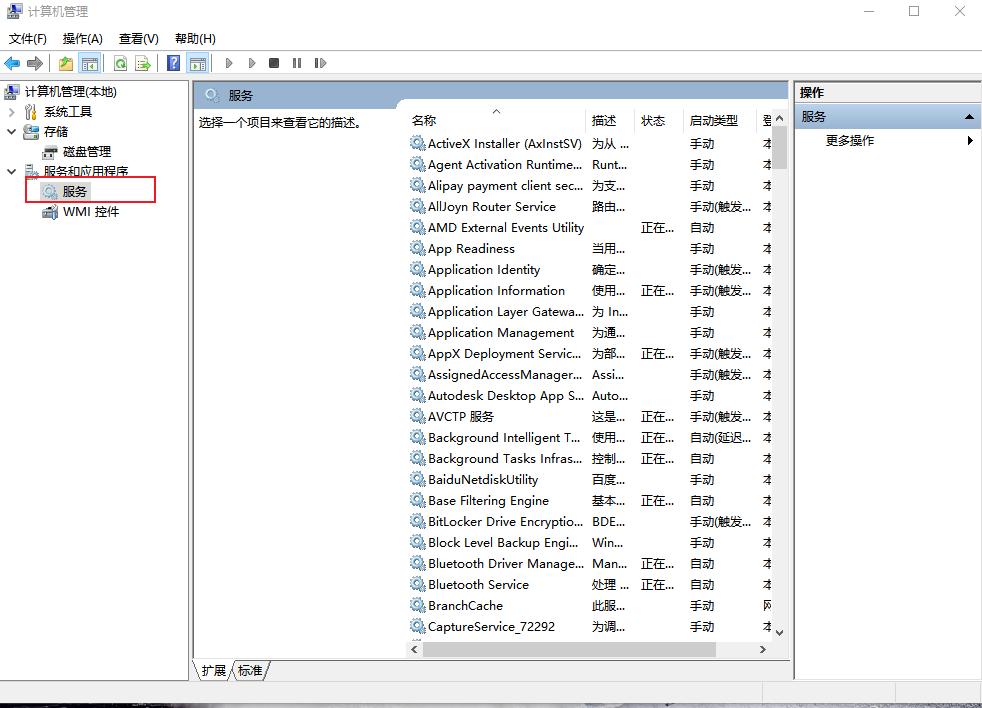
Task: Open Help using the blue question mark icon
Action: pyautogui.click(x=172, y=63)
